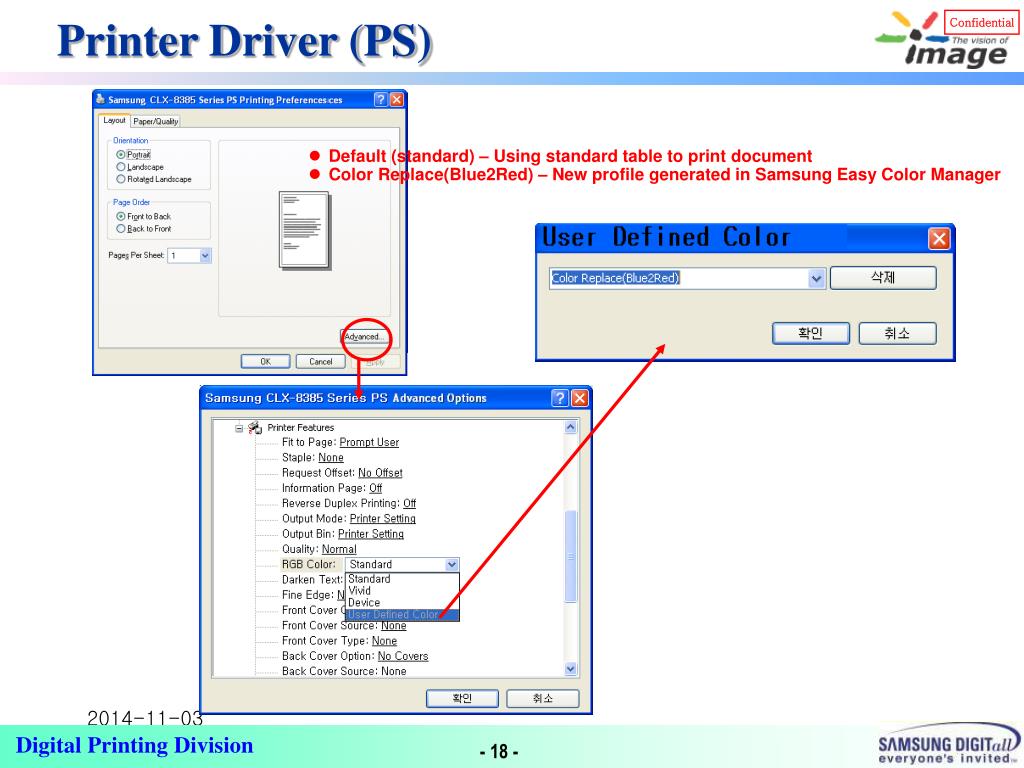Image resolution: width=1024 pixels, height=768 pixels.
Task: Click the Fine Edge row
Action: (313, 595)
